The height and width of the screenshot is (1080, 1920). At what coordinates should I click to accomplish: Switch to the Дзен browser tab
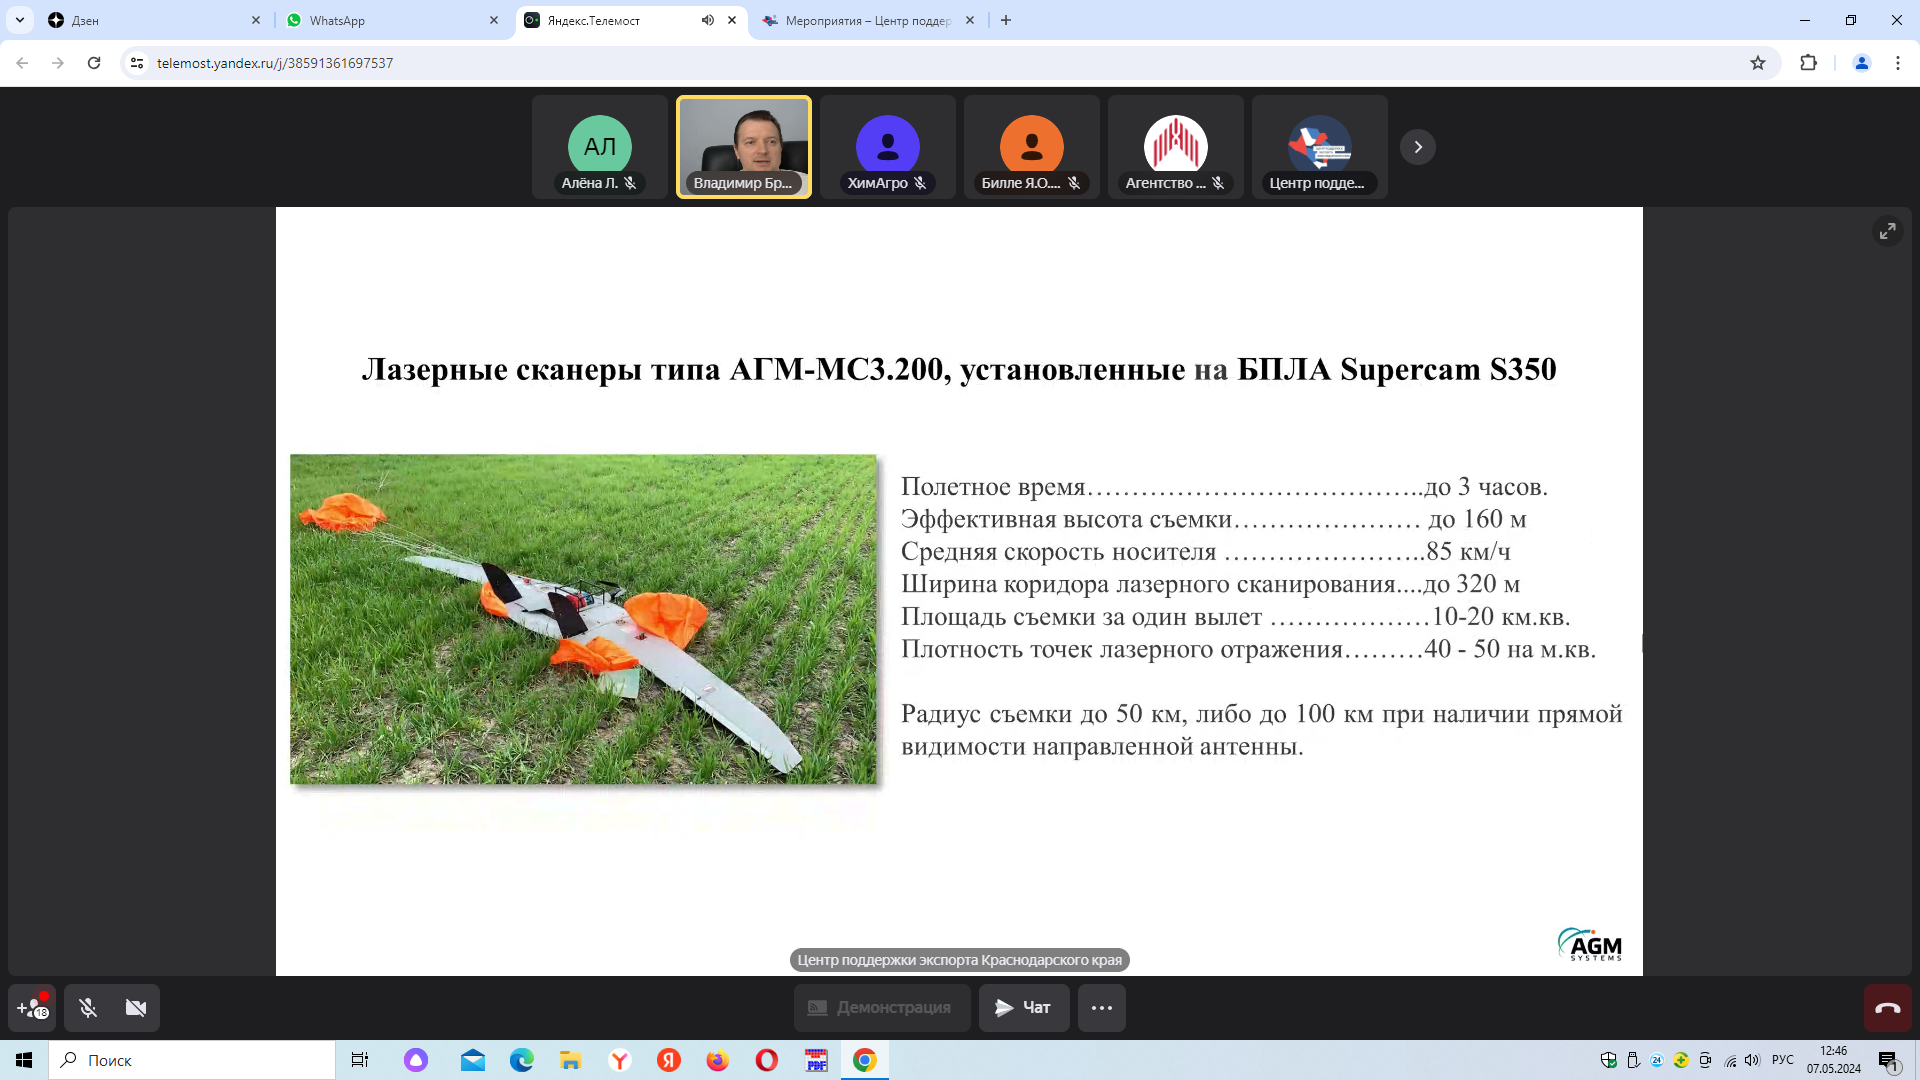(x=155, y=20)
